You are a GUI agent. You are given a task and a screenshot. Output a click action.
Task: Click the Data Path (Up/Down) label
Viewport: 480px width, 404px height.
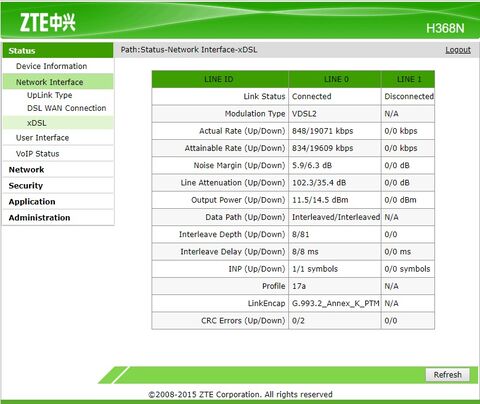pos(245,217)
